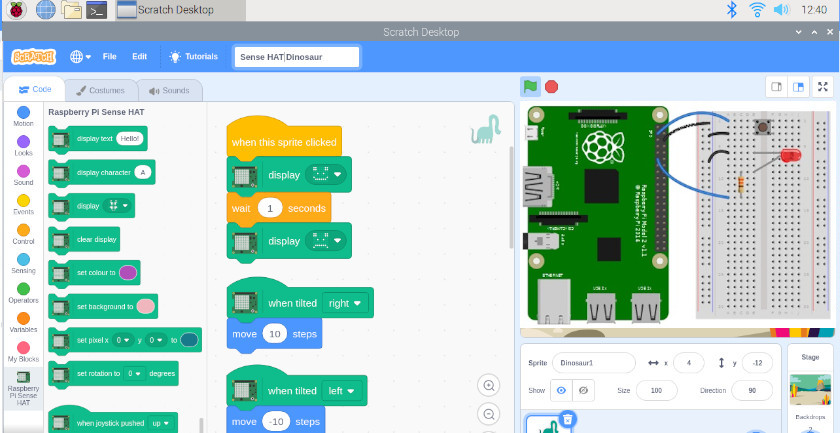Select the Operators block category
Screen dimensions: 840x433
[24, 293]
